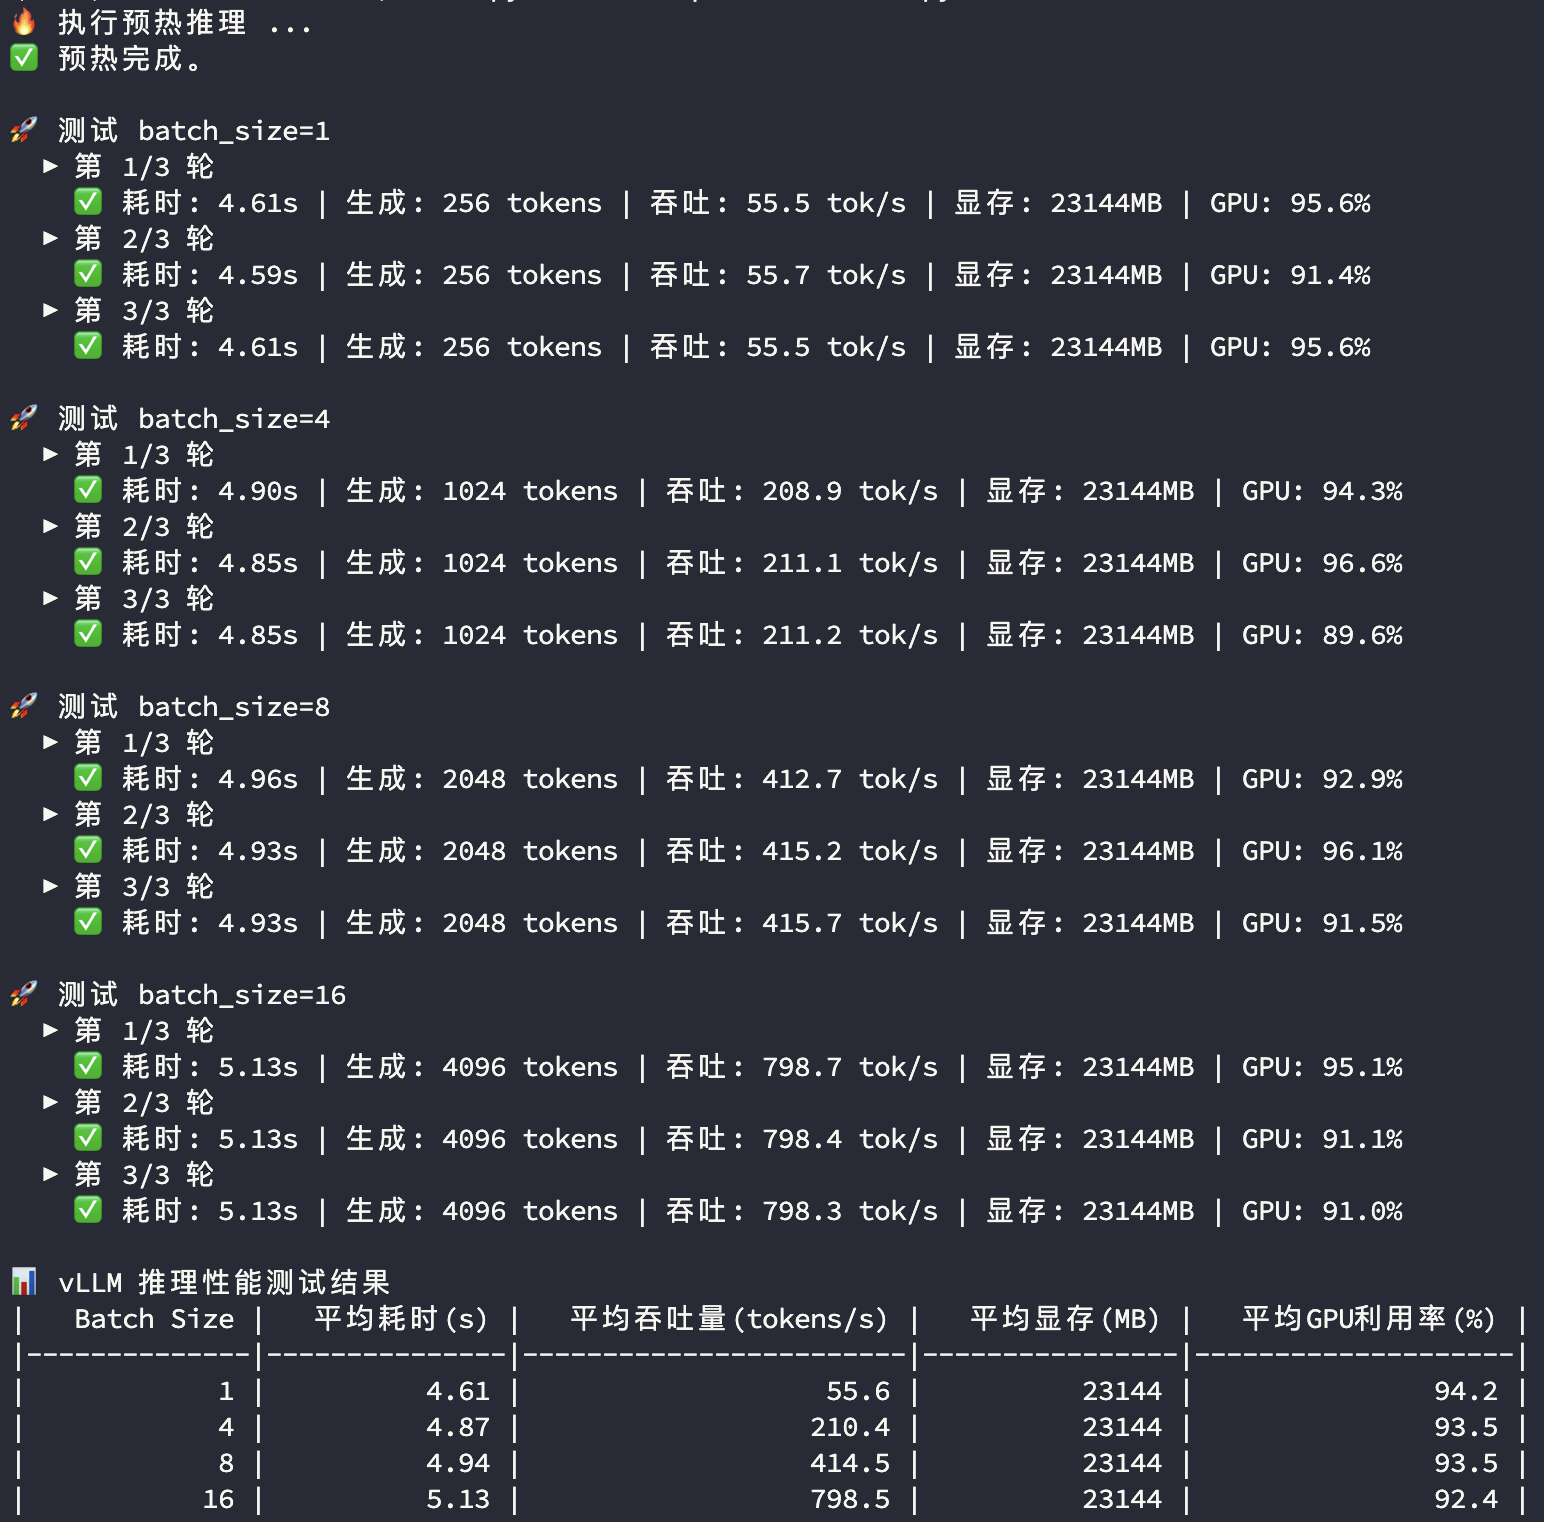Click the Batch Size column header
The image size is (1544, 1522).
154,1318
